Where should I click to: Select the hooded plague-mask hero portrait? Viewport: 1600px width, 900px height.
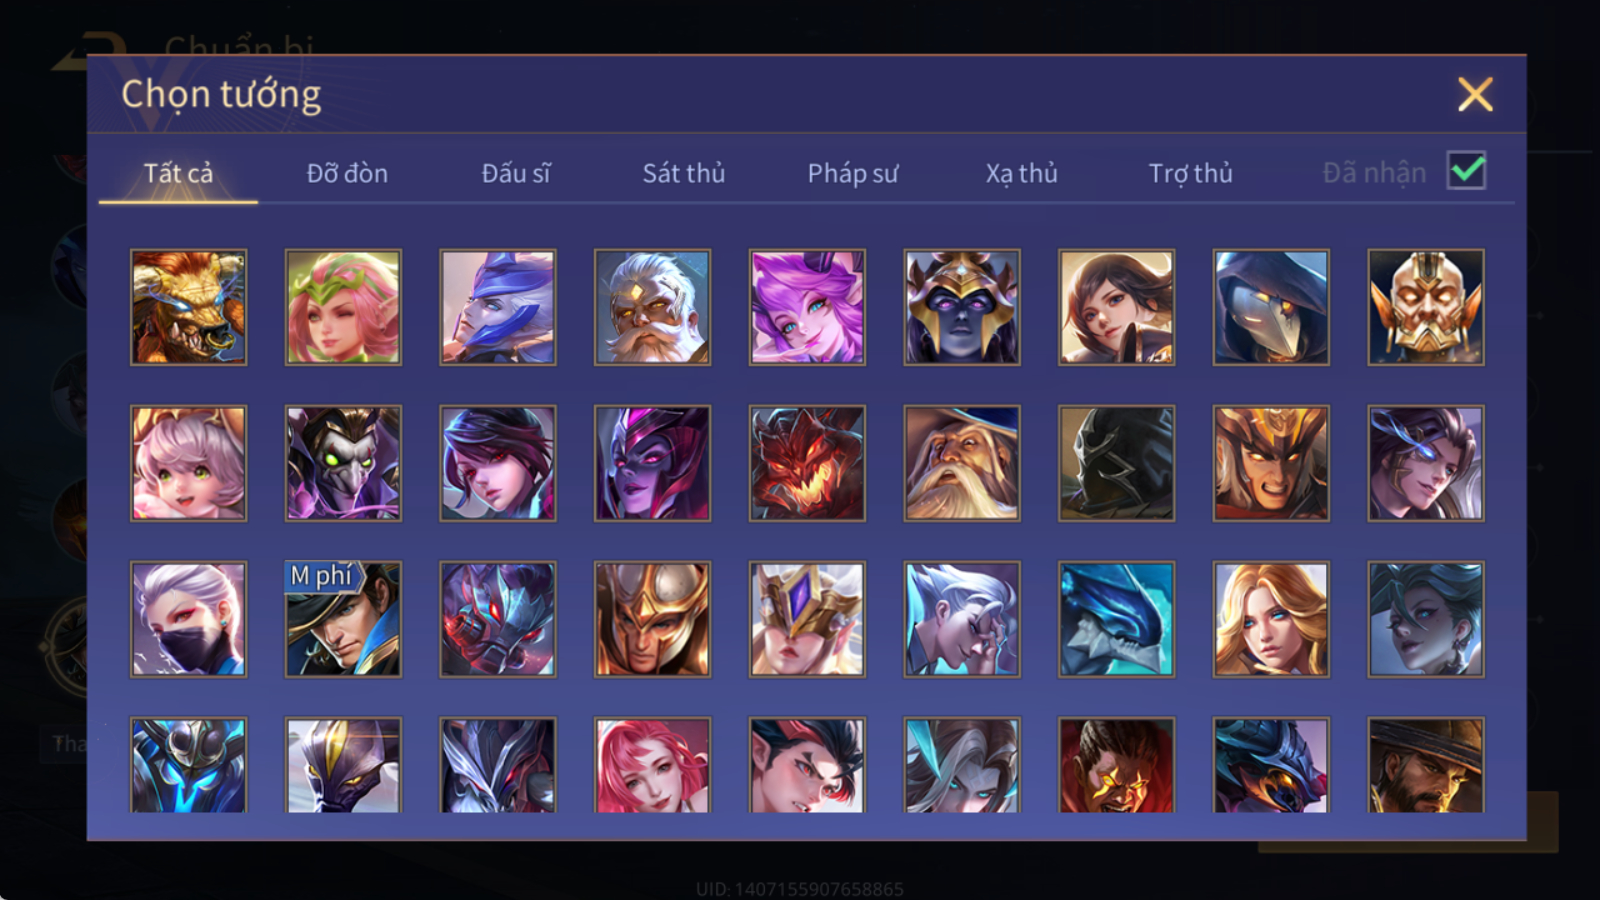[x=1271, y=307]
